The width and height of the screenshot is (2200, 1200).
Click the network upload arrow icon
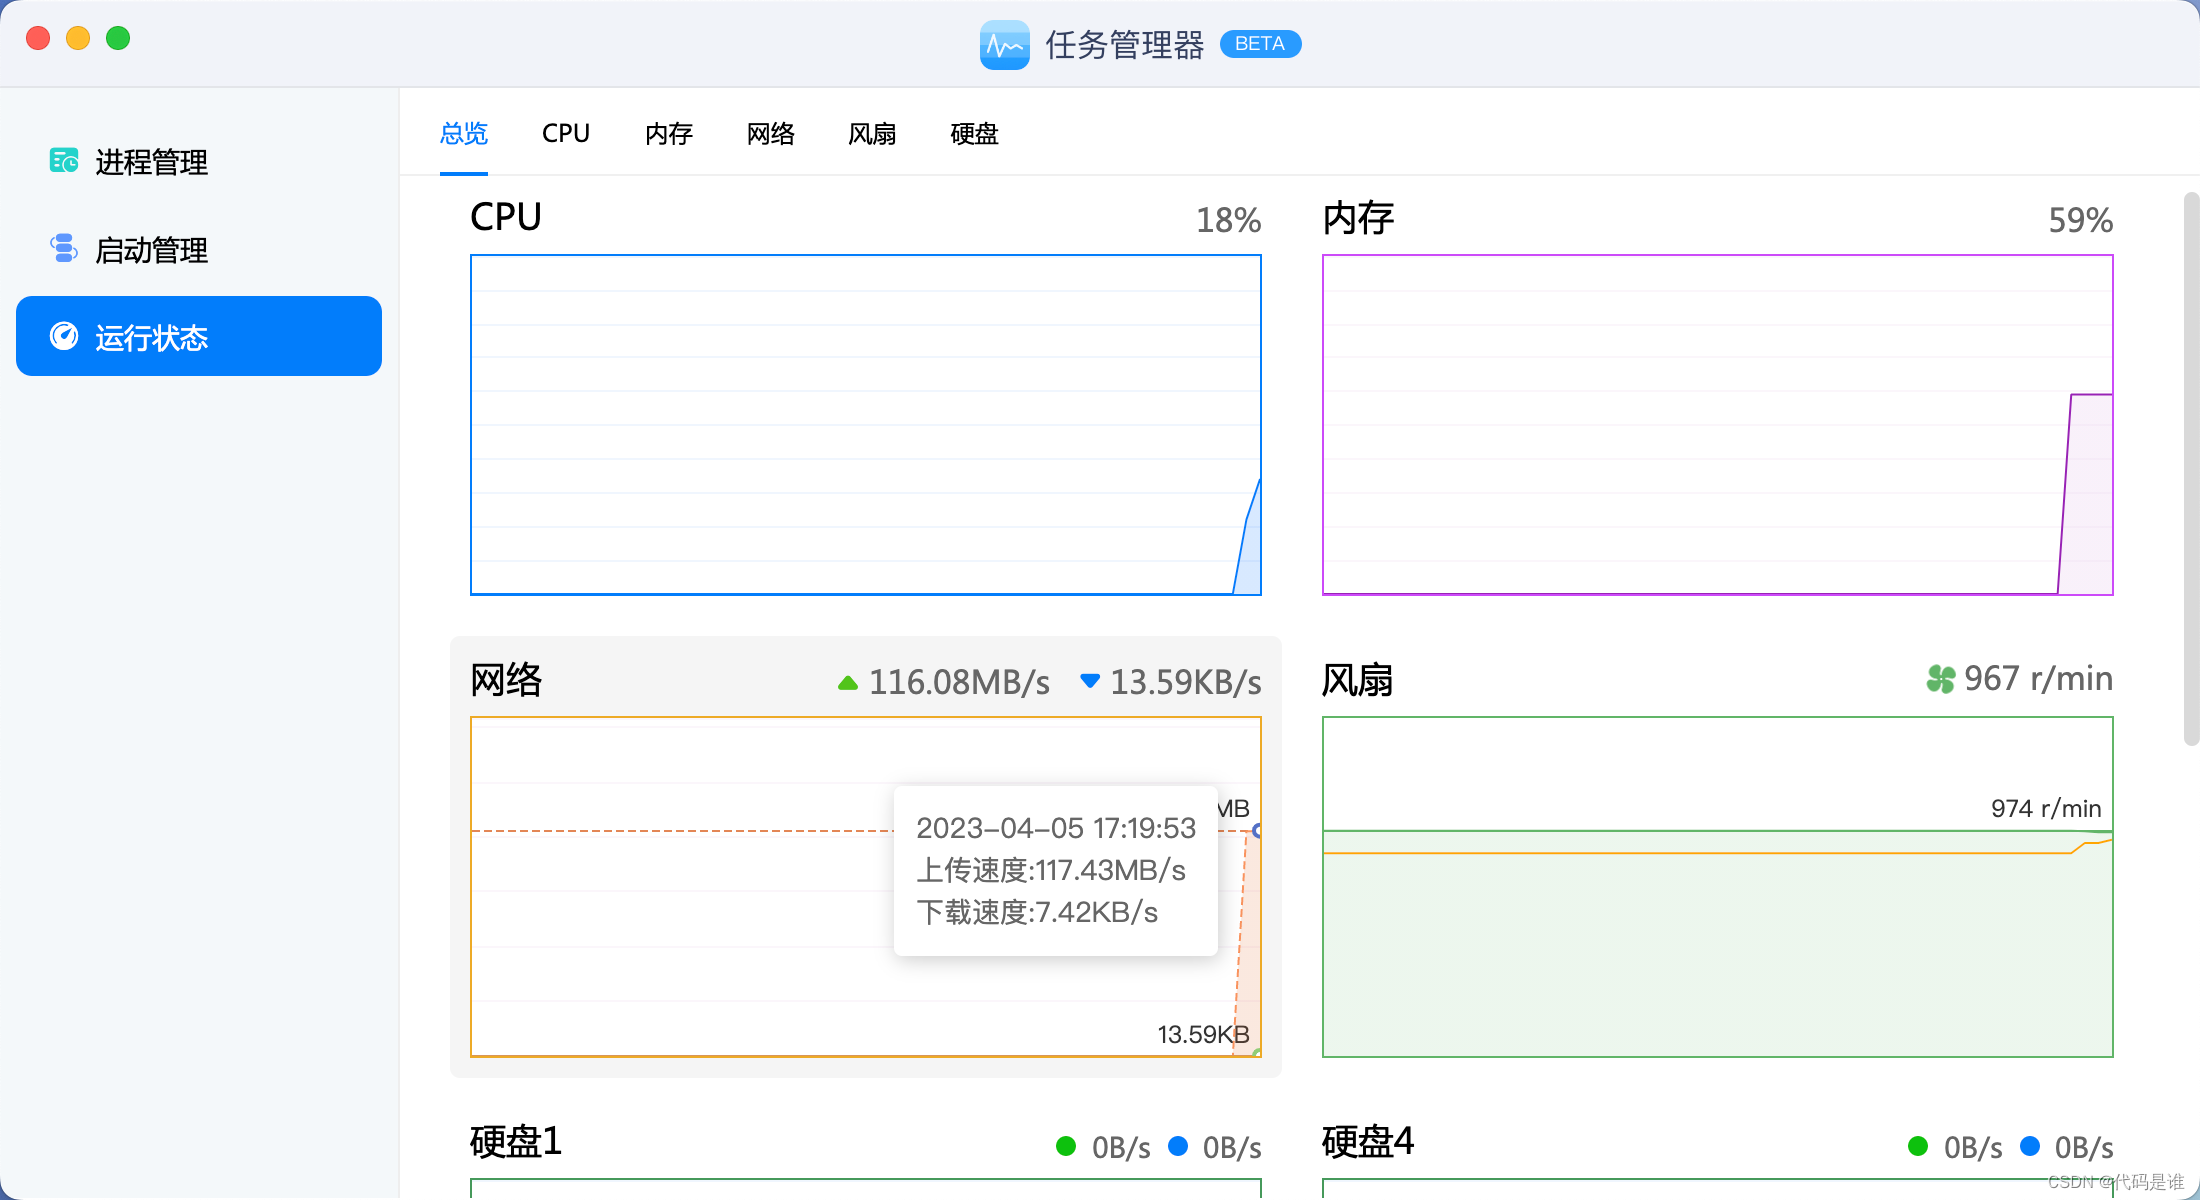tap(847, 680)
